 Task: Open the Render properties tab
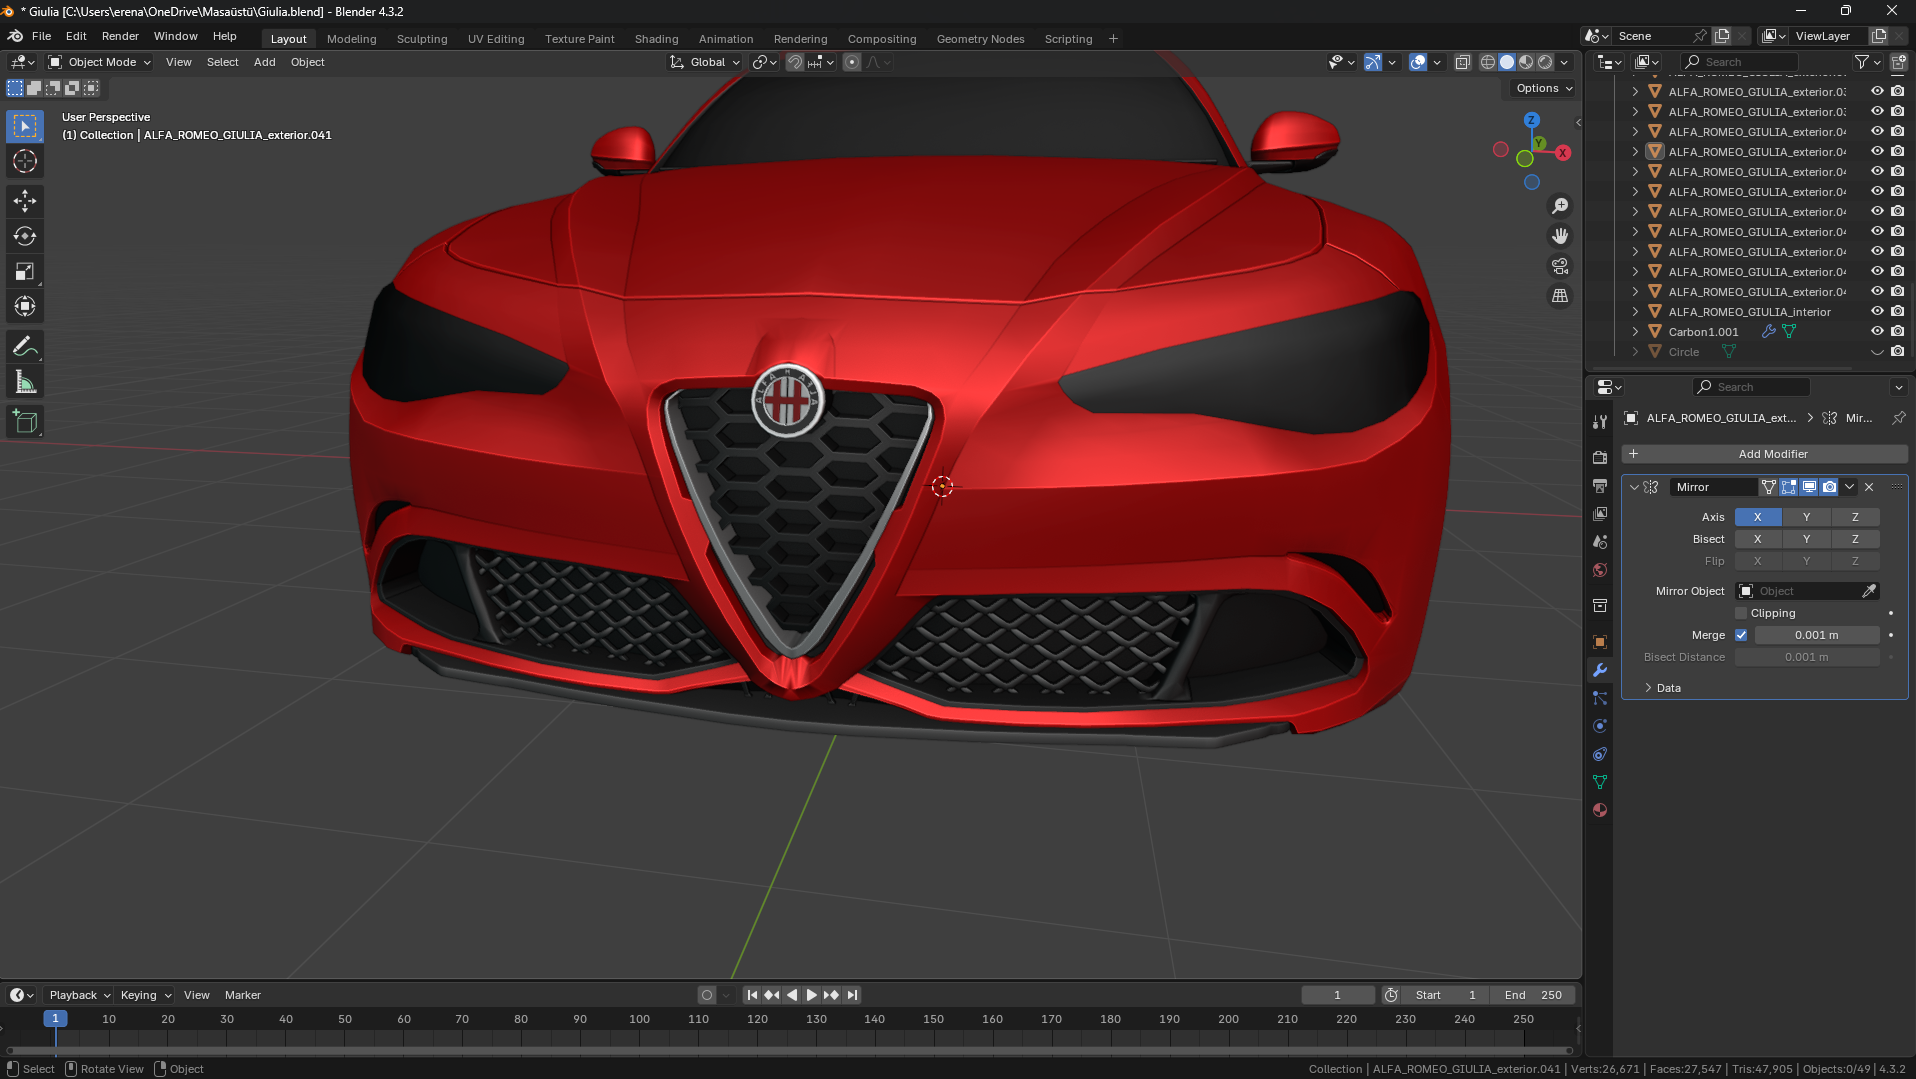pos(1600,457)
